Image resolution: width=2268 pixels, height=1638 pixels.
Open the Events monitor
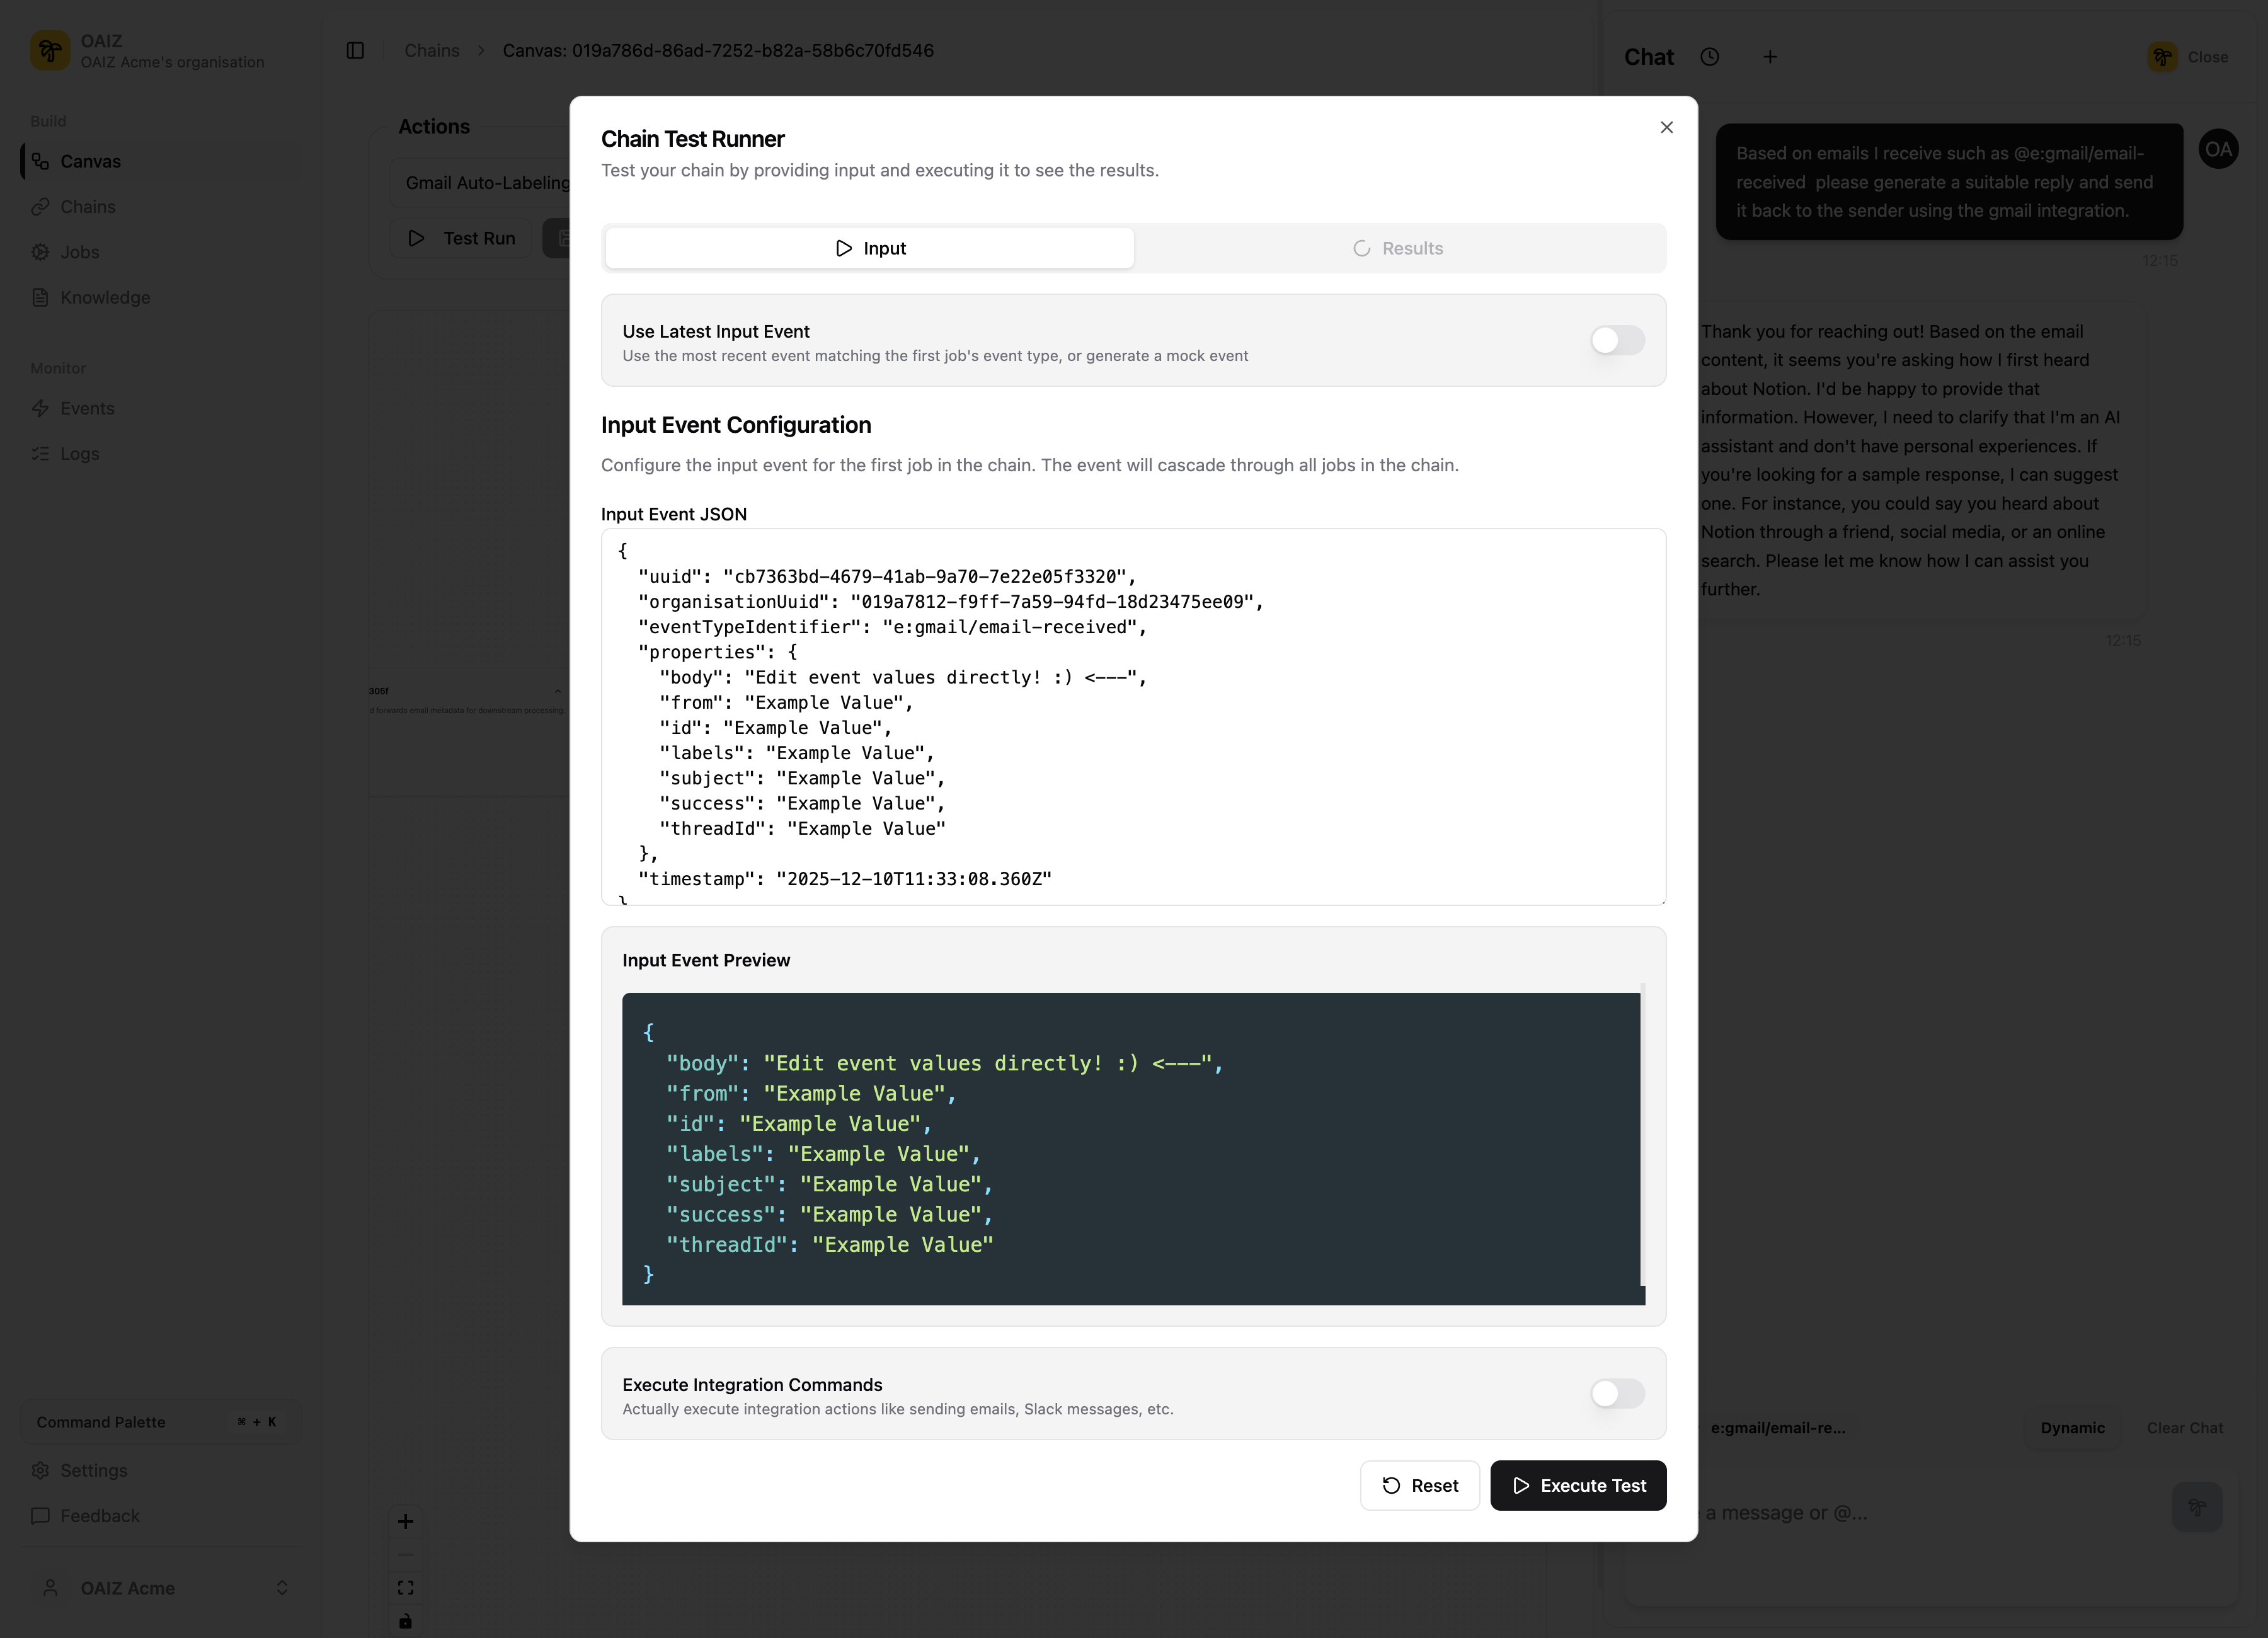point(87,408)
